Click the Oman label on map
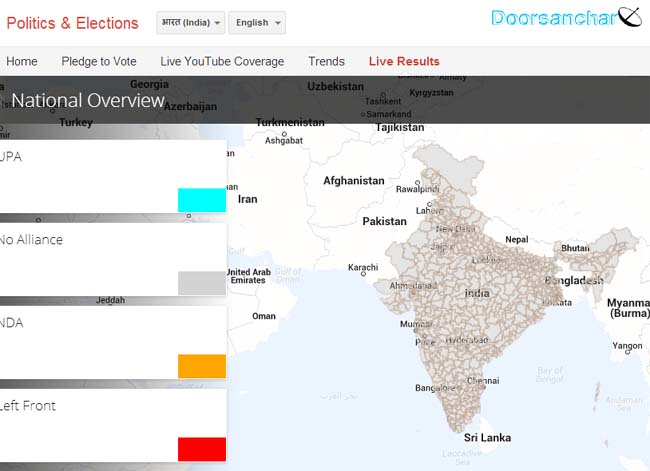 tap(264, 316)
